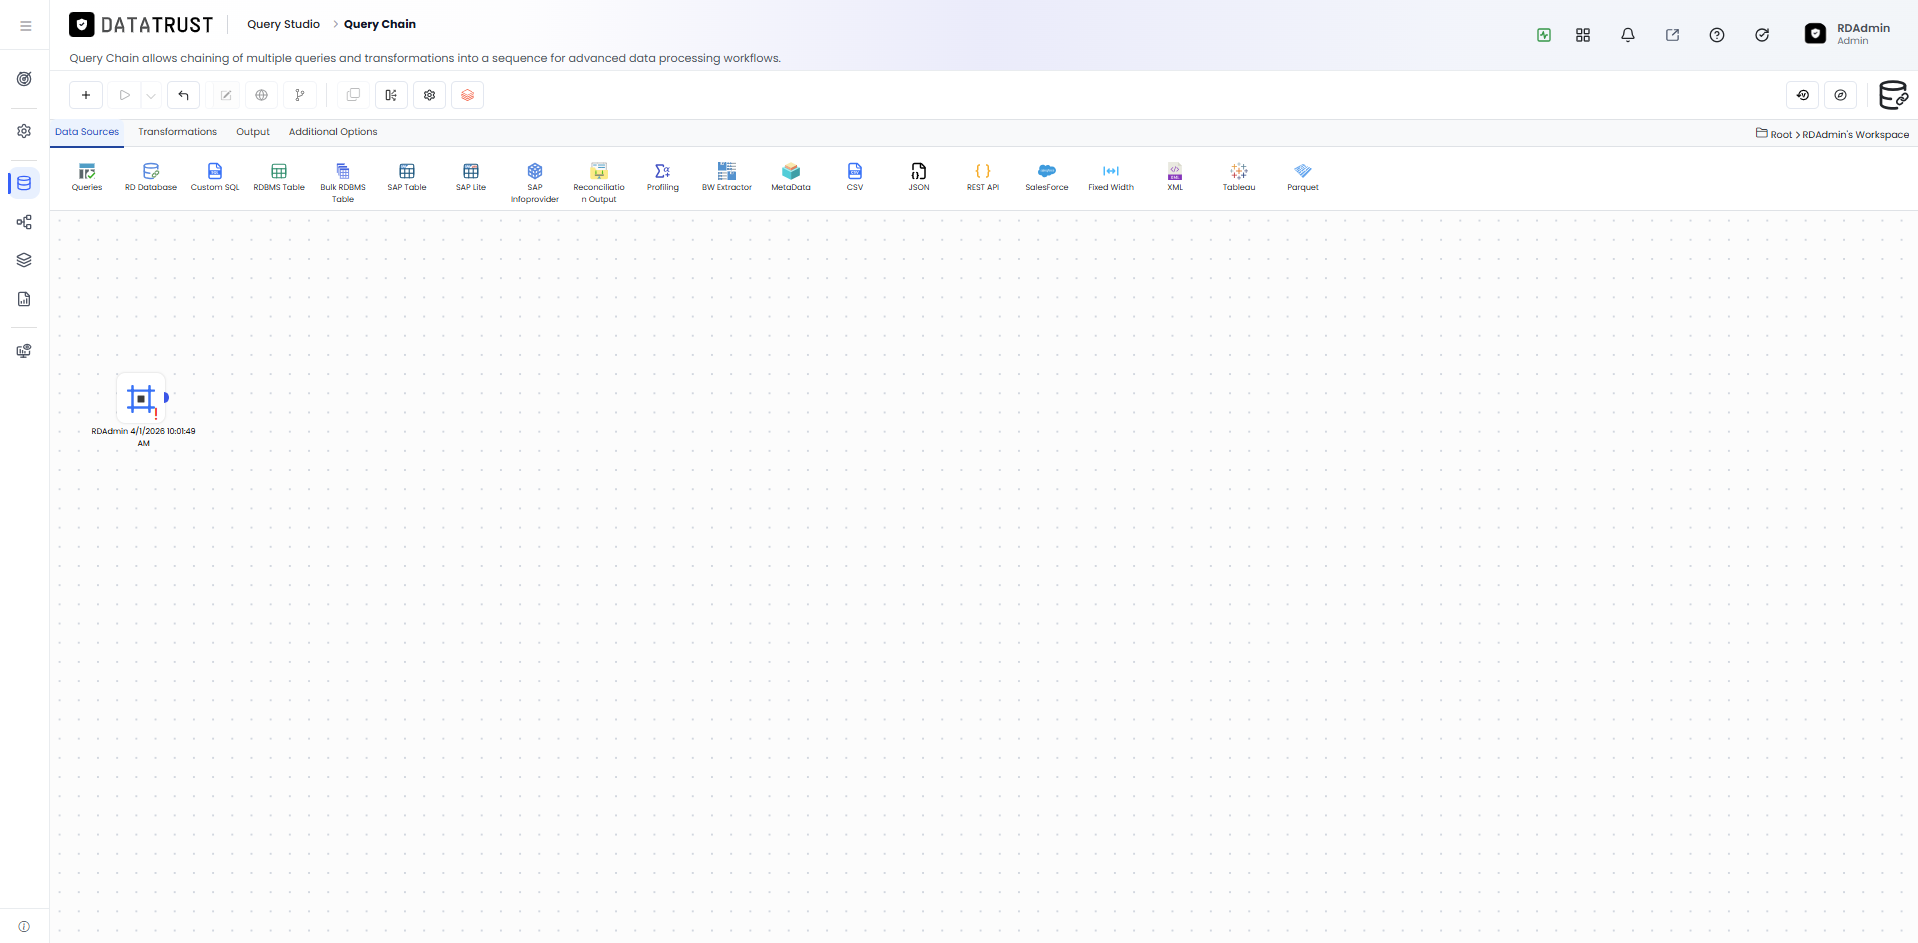The height and width of the screenshot is (943, 1918).
Task: Toggle the hamburger menu in sidebar
Action: 25,26
